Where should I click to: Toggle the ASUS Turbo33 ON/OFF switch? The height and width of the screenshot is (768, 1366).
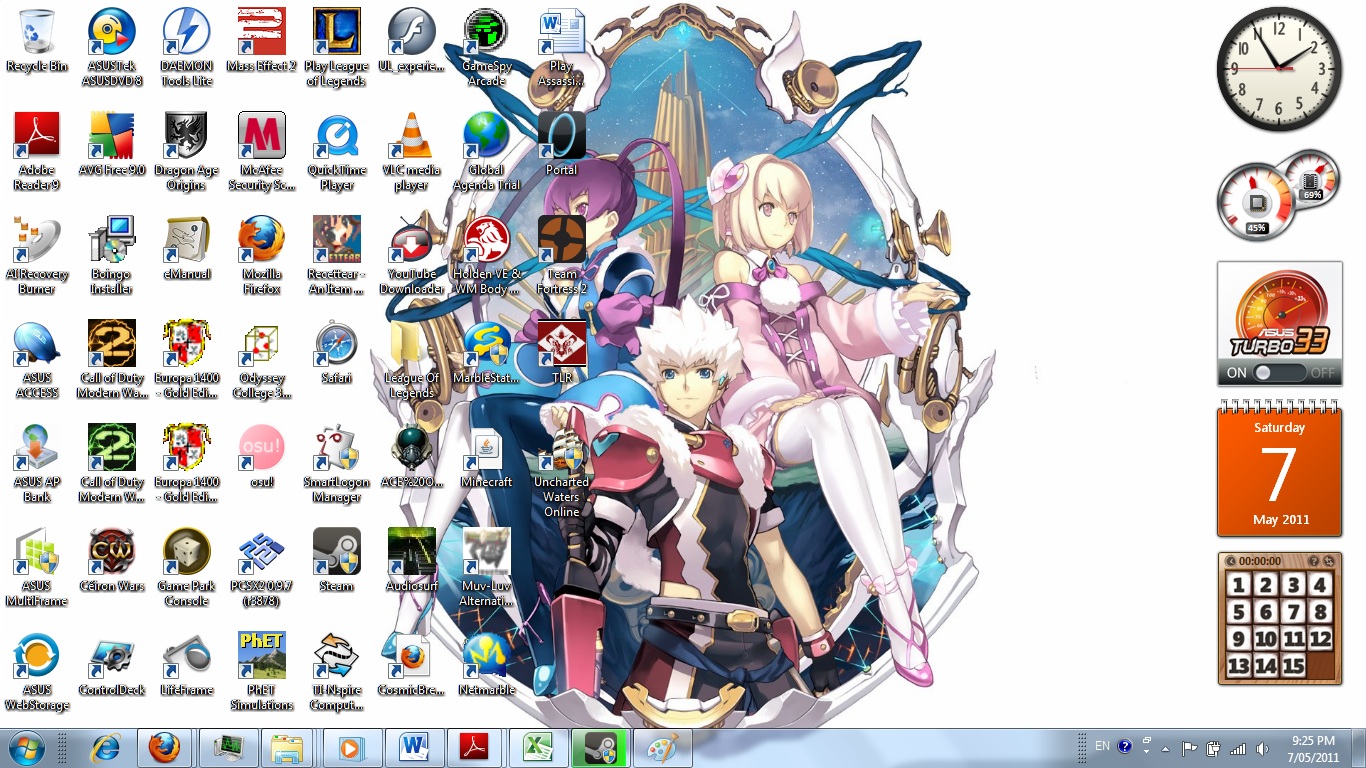click(x=1280, y=373)
